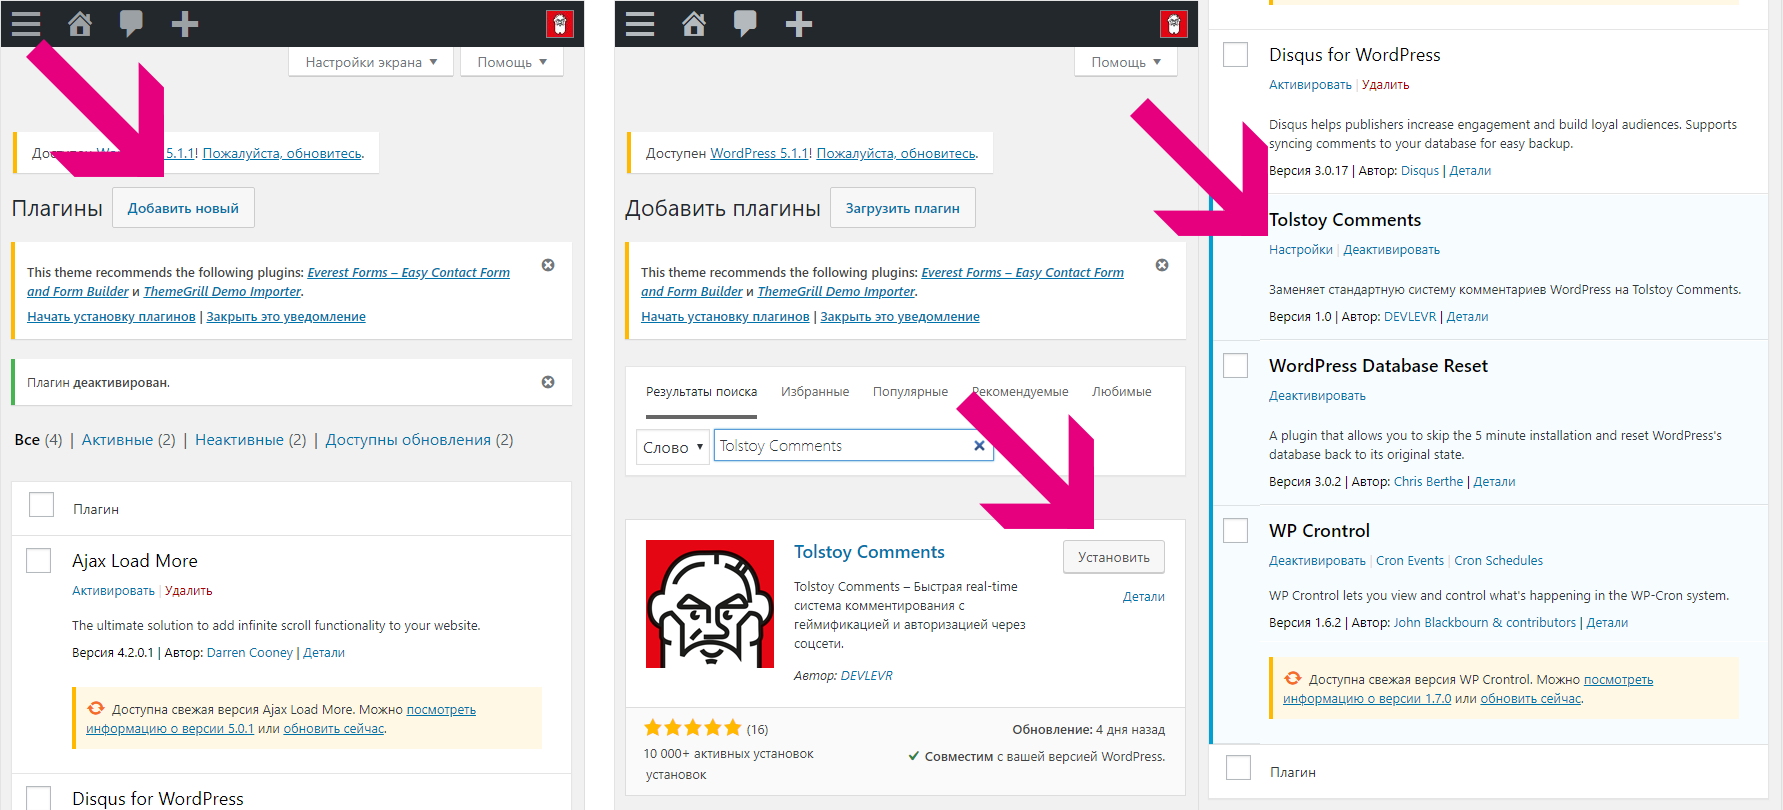Screen dimensions: 1783x810
Task: Expand the 'Настройки экрана' dropdown
Action: pyautogui.click(x=371, y=62)
